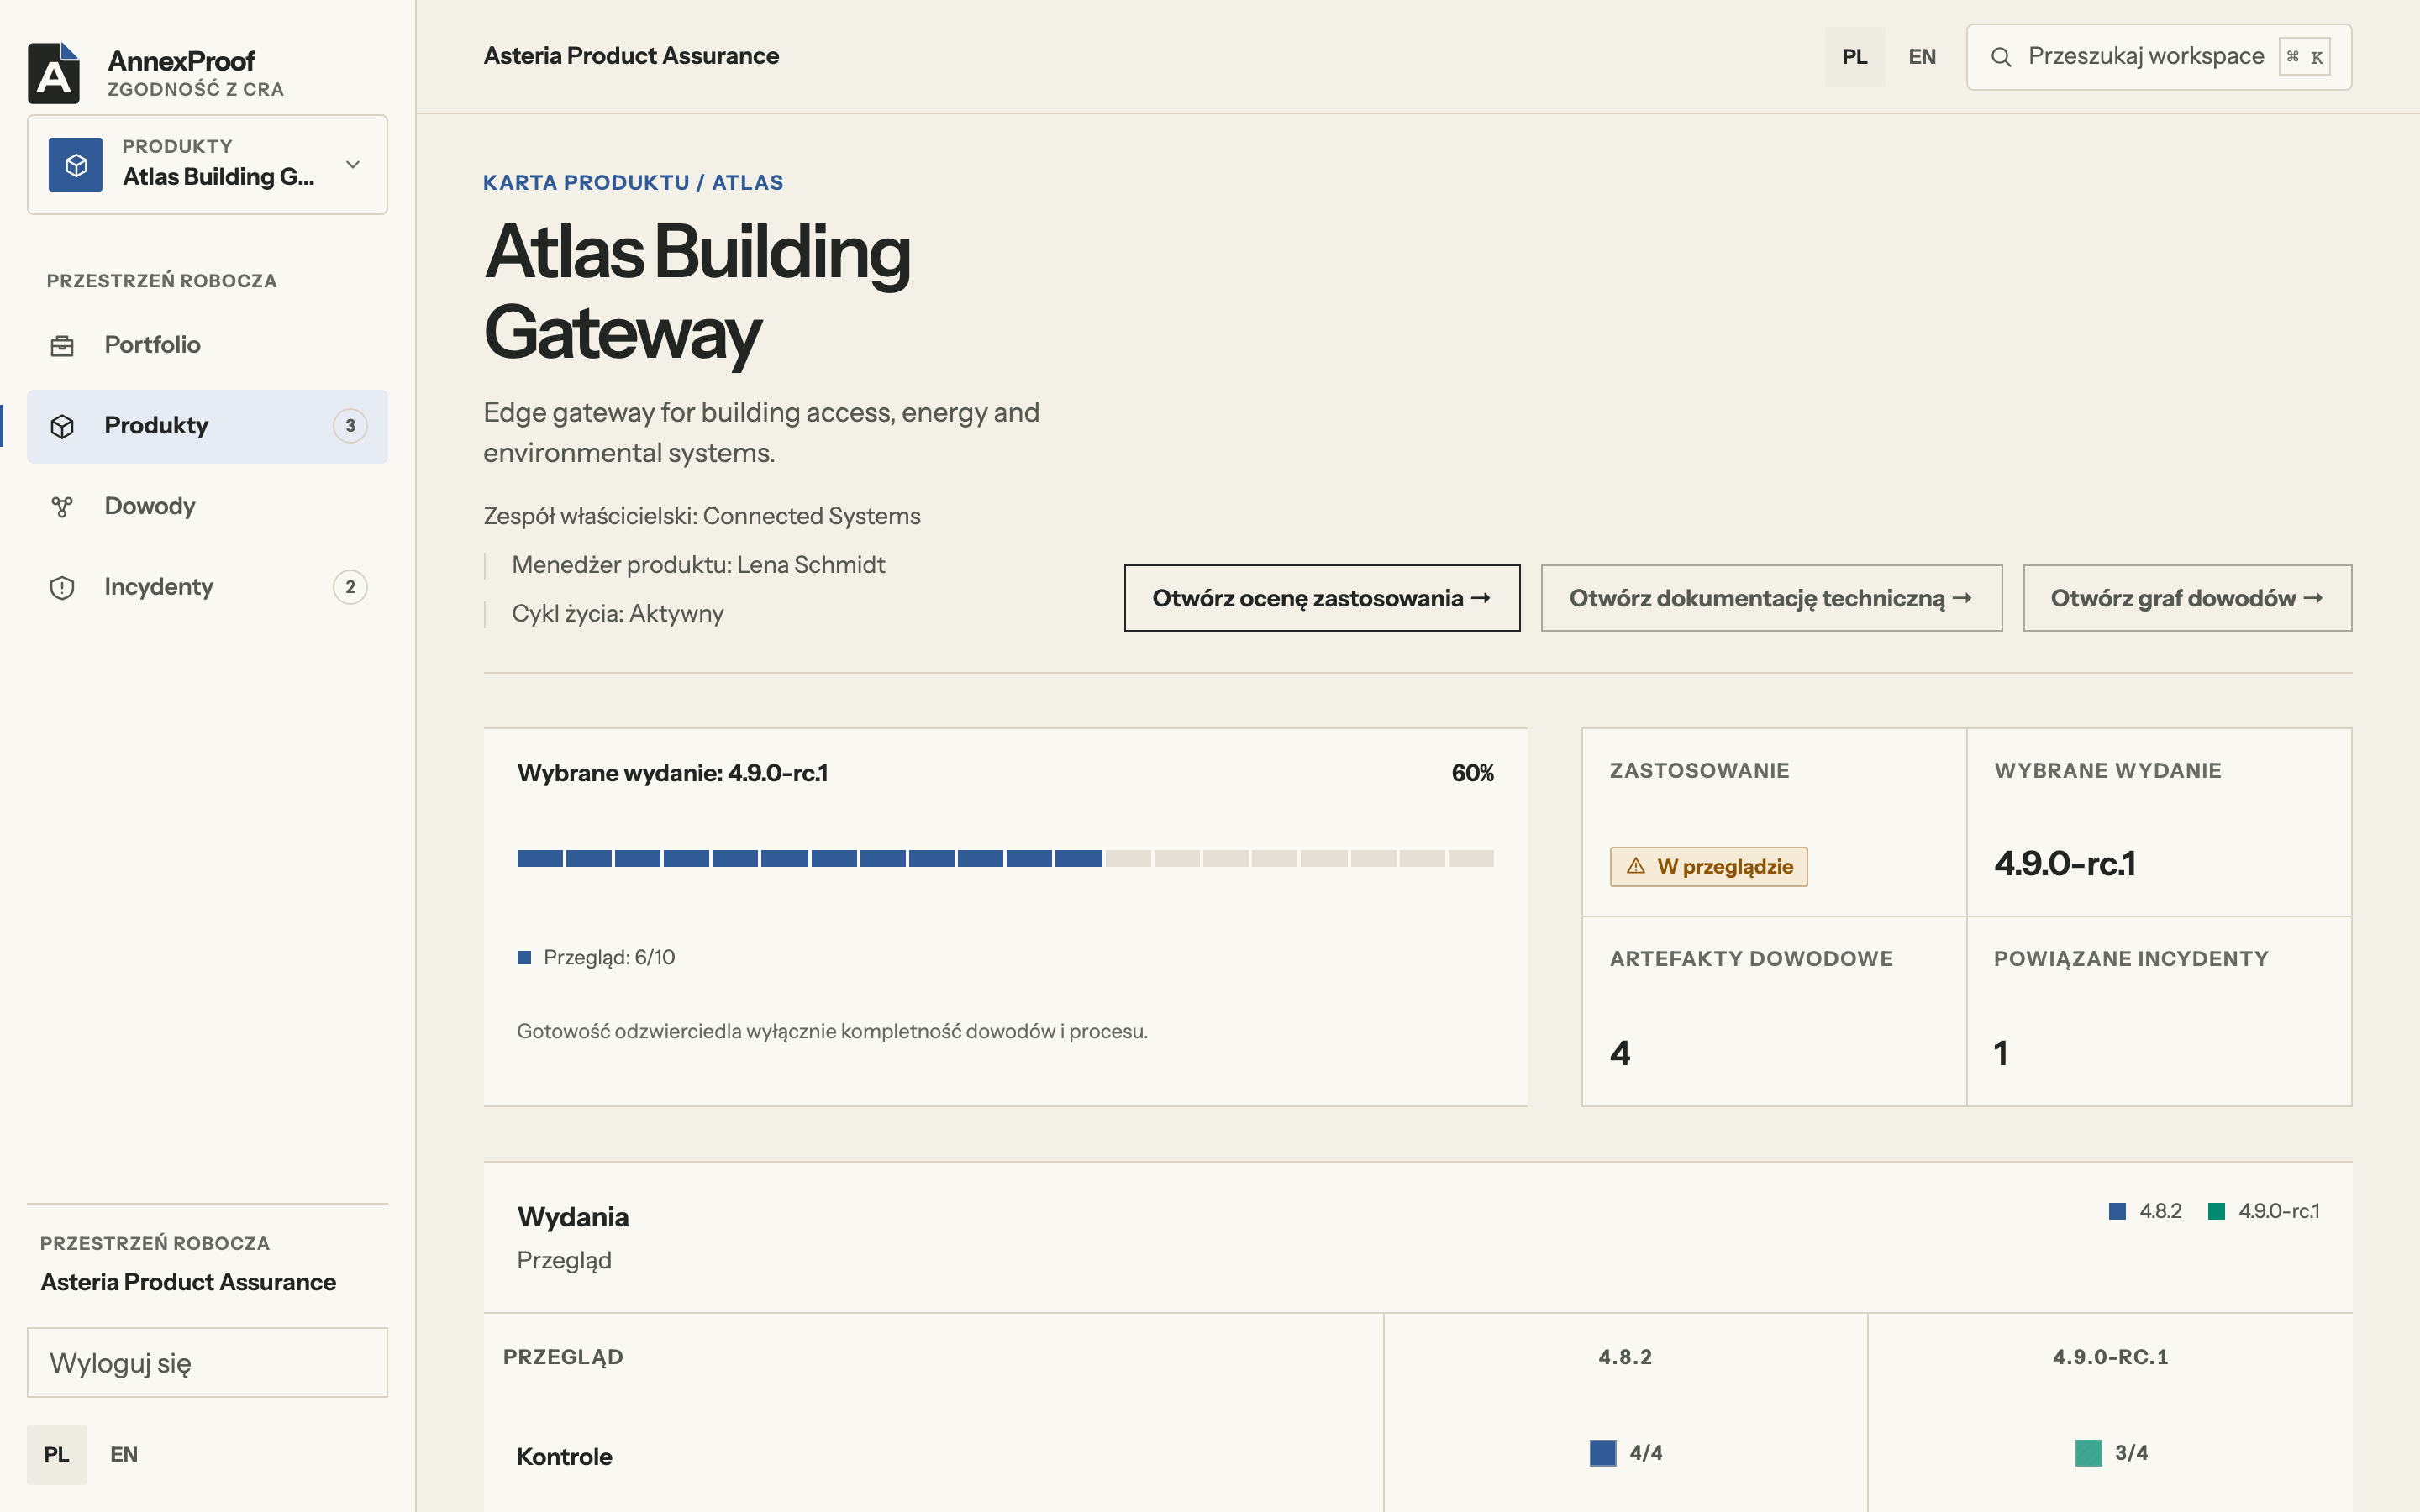Click the blue Przegląd legend square
Image resolution: width=2420 pixels, height=1512 pixels.
(524, 958)
